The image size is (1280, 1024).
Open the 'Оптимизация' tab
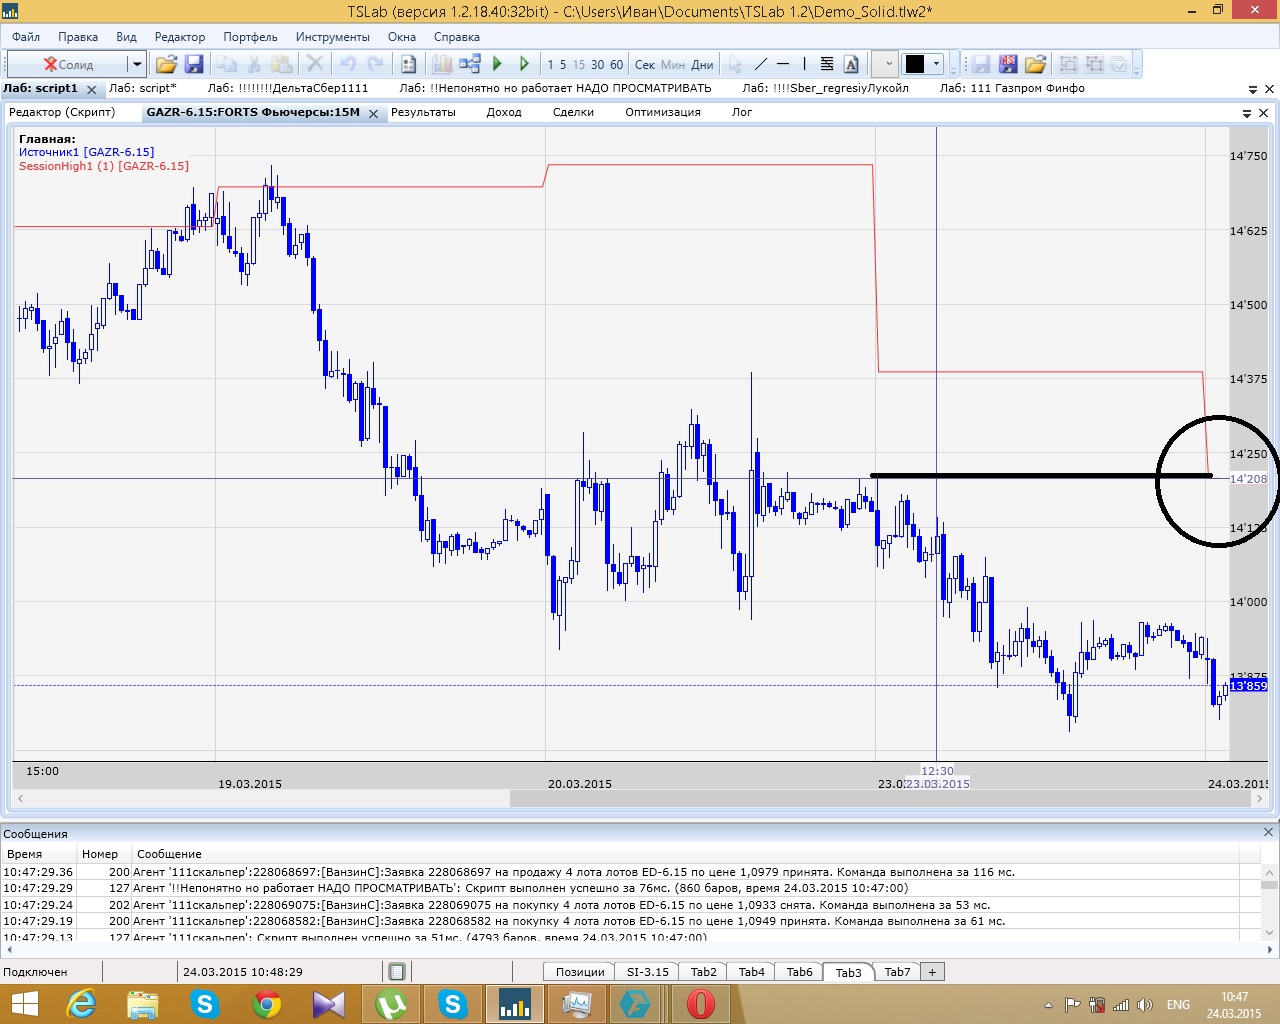(662, 112)
